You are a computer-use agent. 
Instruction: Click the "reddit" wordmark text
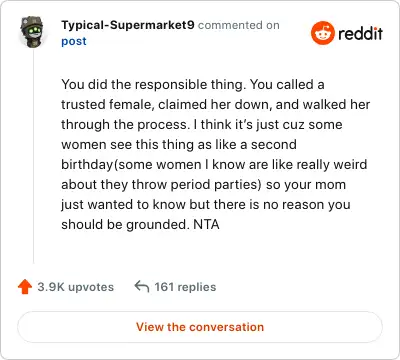coord(360,34)
